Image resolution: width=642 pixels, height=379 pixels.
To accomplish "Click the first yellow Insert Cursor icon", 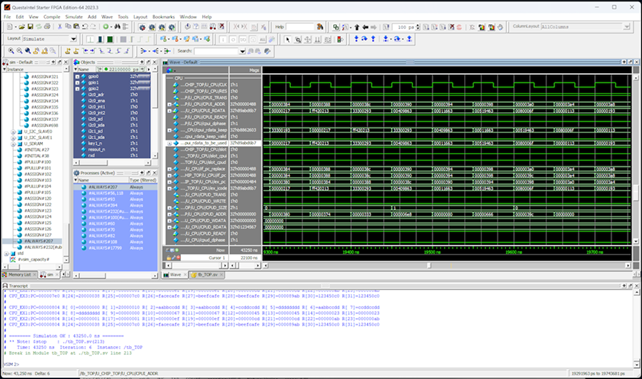I will [68, 51].
